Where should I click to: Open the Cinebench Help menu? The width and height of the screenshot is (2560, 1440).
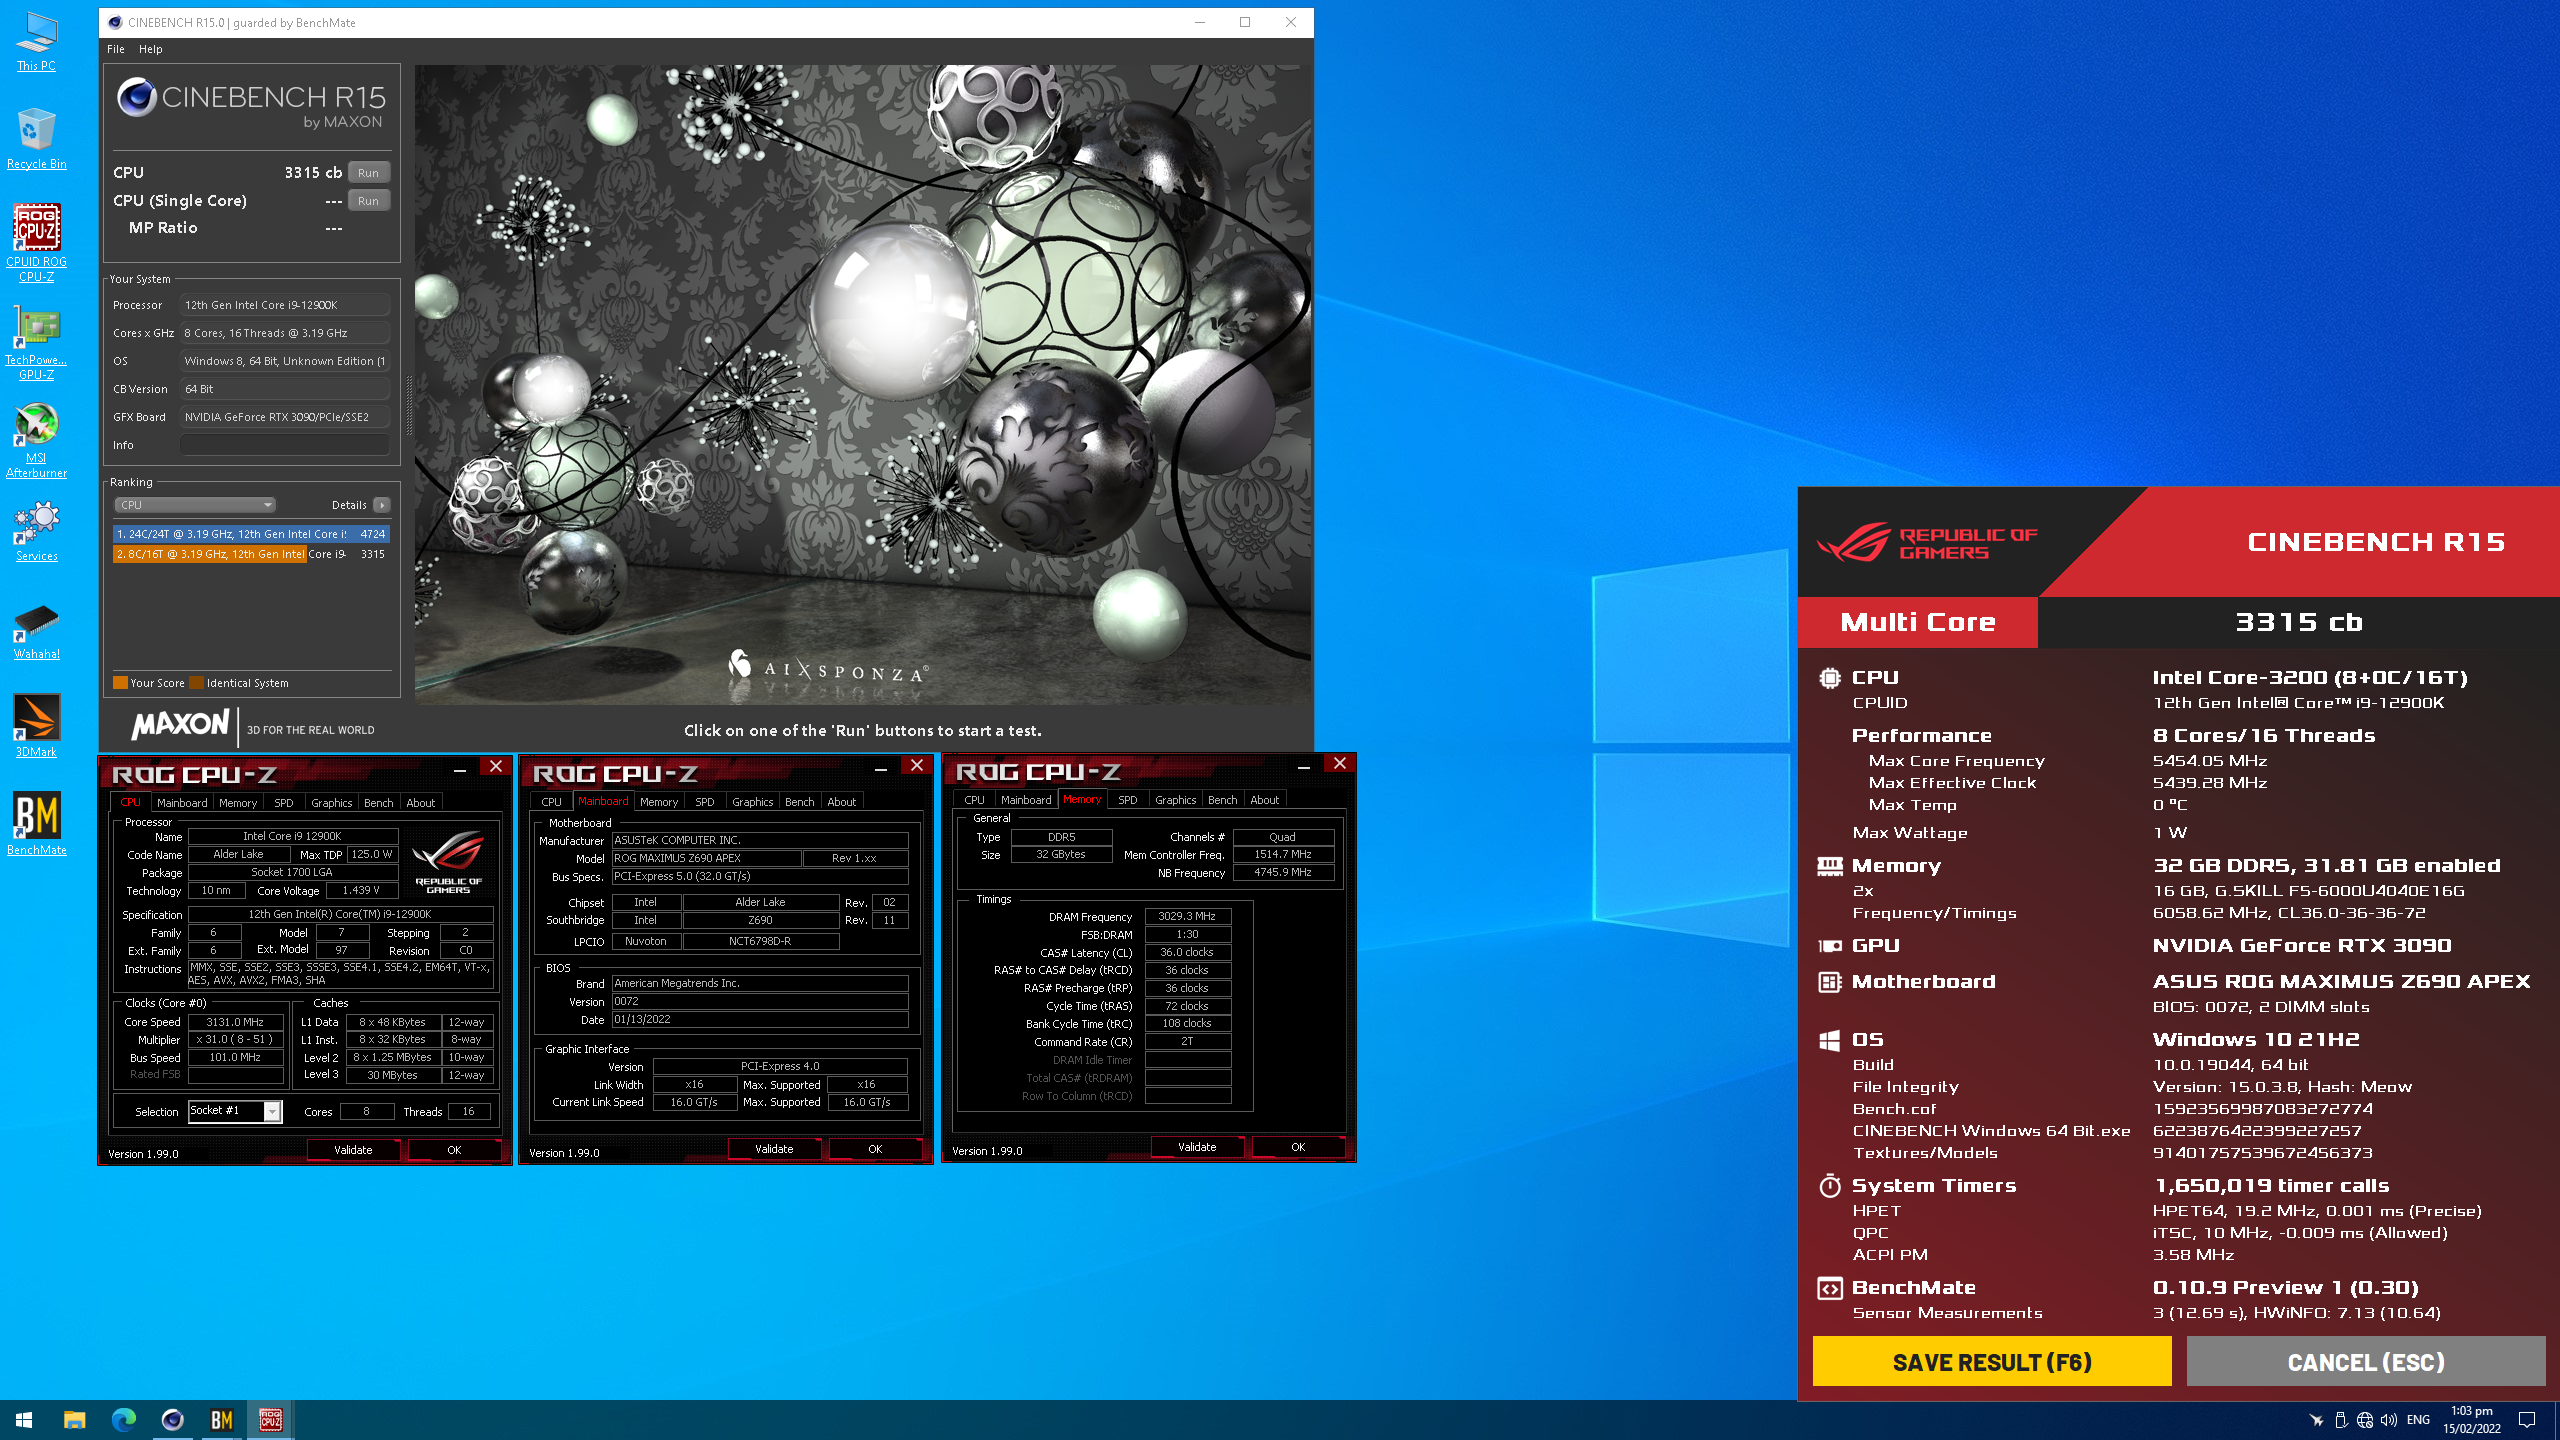tap(150, 49)
